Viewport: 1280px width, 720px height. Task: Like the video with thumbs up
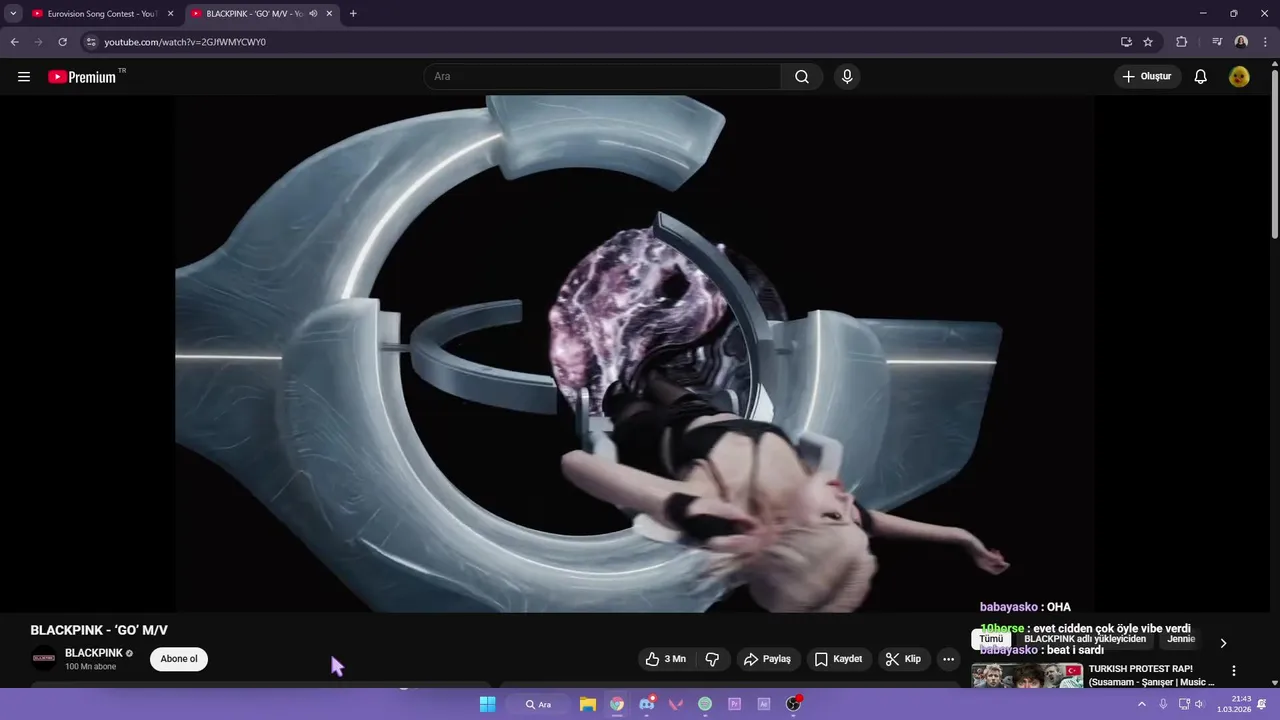click(x=666, y=659)
